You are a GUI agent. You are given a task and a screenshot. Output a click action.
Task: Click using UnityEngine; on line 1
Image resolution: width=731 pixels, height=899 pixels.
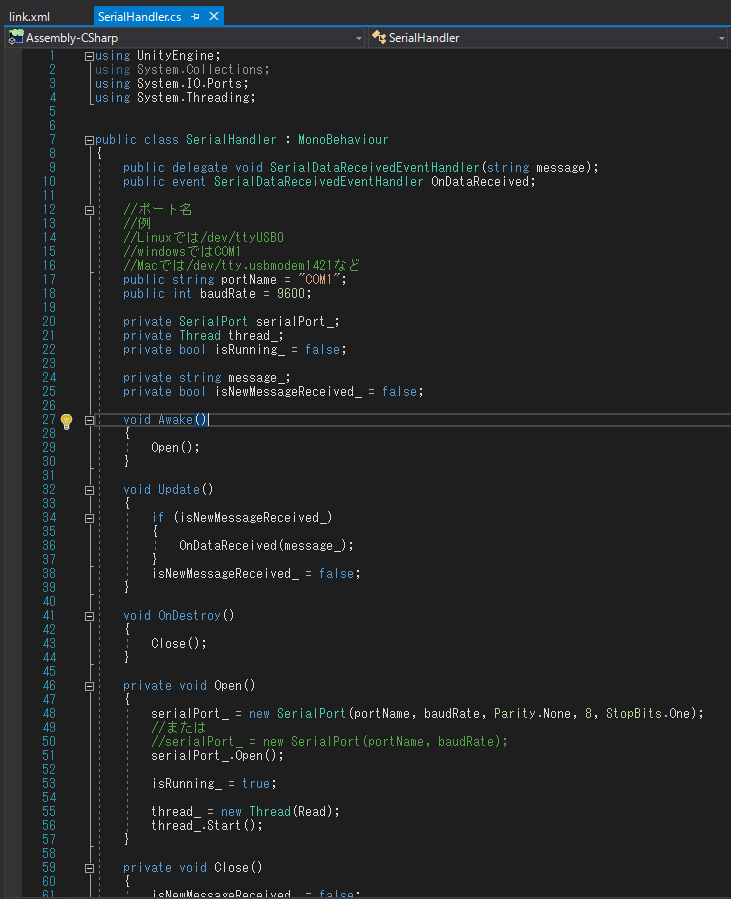158,56
